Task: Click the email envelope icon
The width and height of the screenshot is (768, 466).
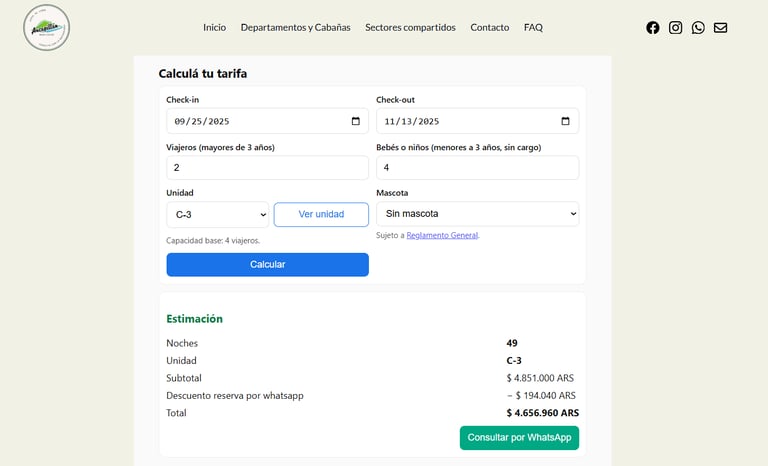Action: [720, 28]
